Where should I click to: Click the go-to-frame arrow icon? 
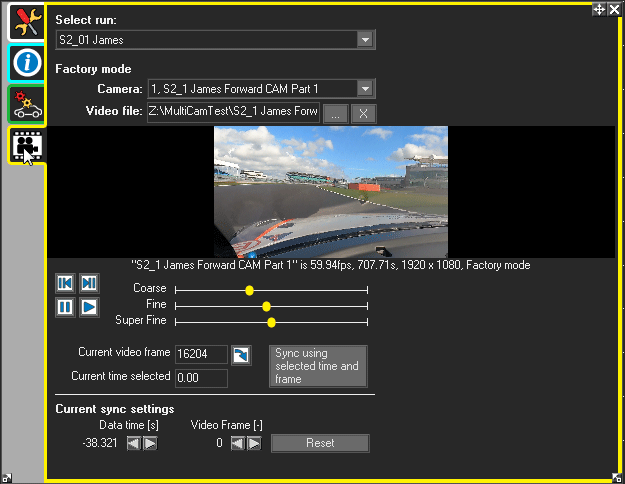click(241, 354)
